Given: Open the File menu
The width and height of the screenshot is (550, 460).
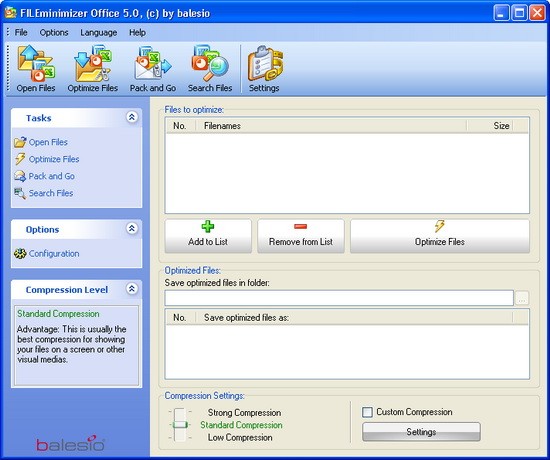Looking at the screenshot, I should [21, 32].
